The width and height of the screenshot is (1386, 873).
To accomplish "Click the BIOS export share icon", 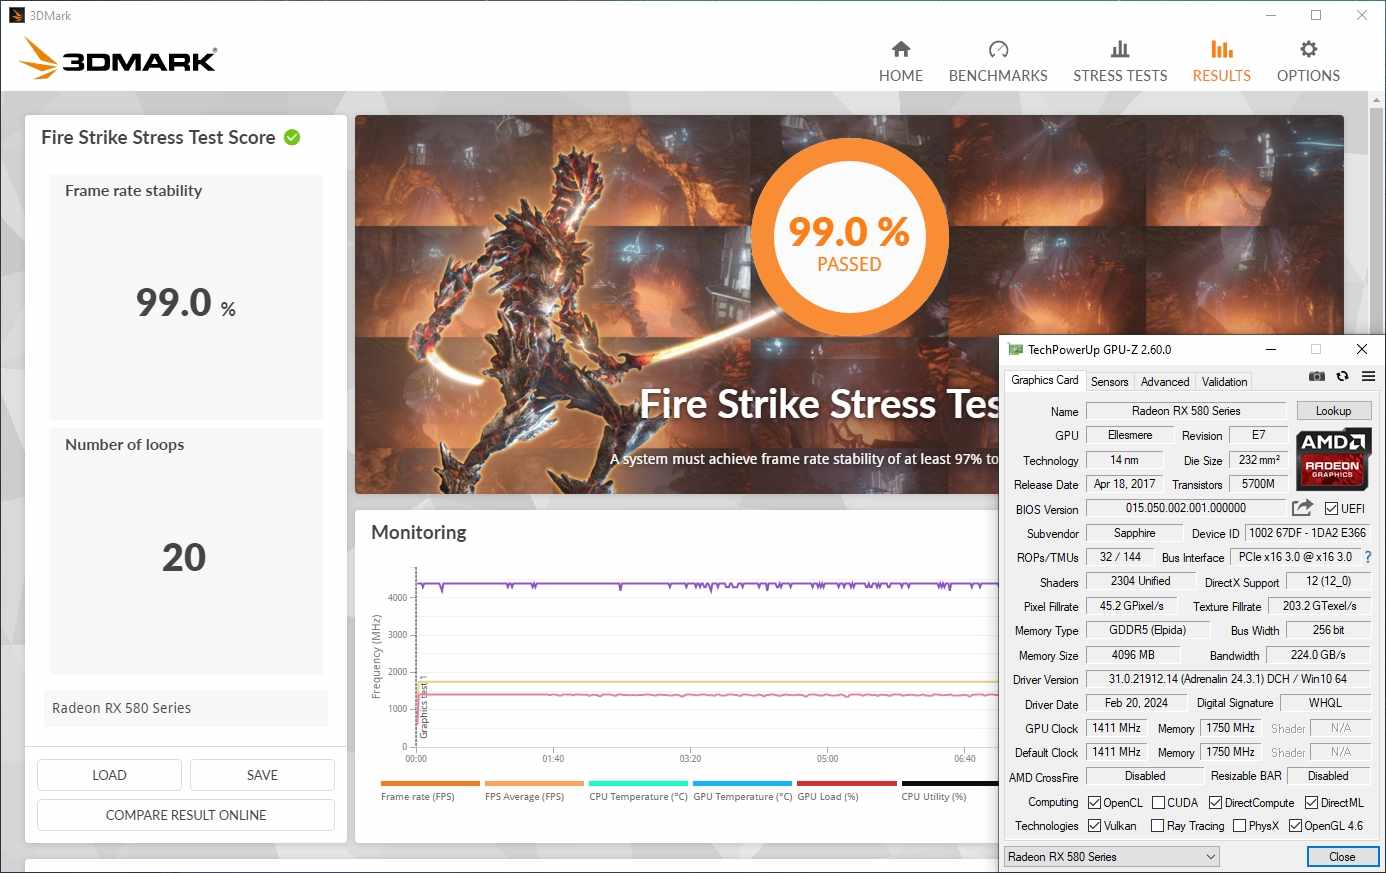I will 1302,508.
